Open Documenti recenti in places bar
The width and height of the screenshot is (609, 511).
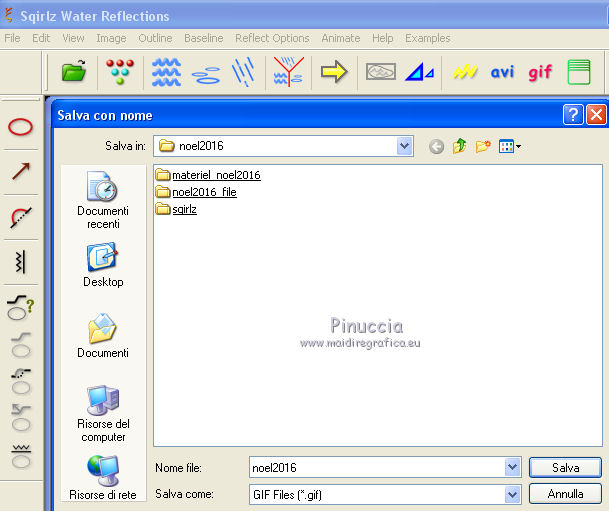point(103,200)
